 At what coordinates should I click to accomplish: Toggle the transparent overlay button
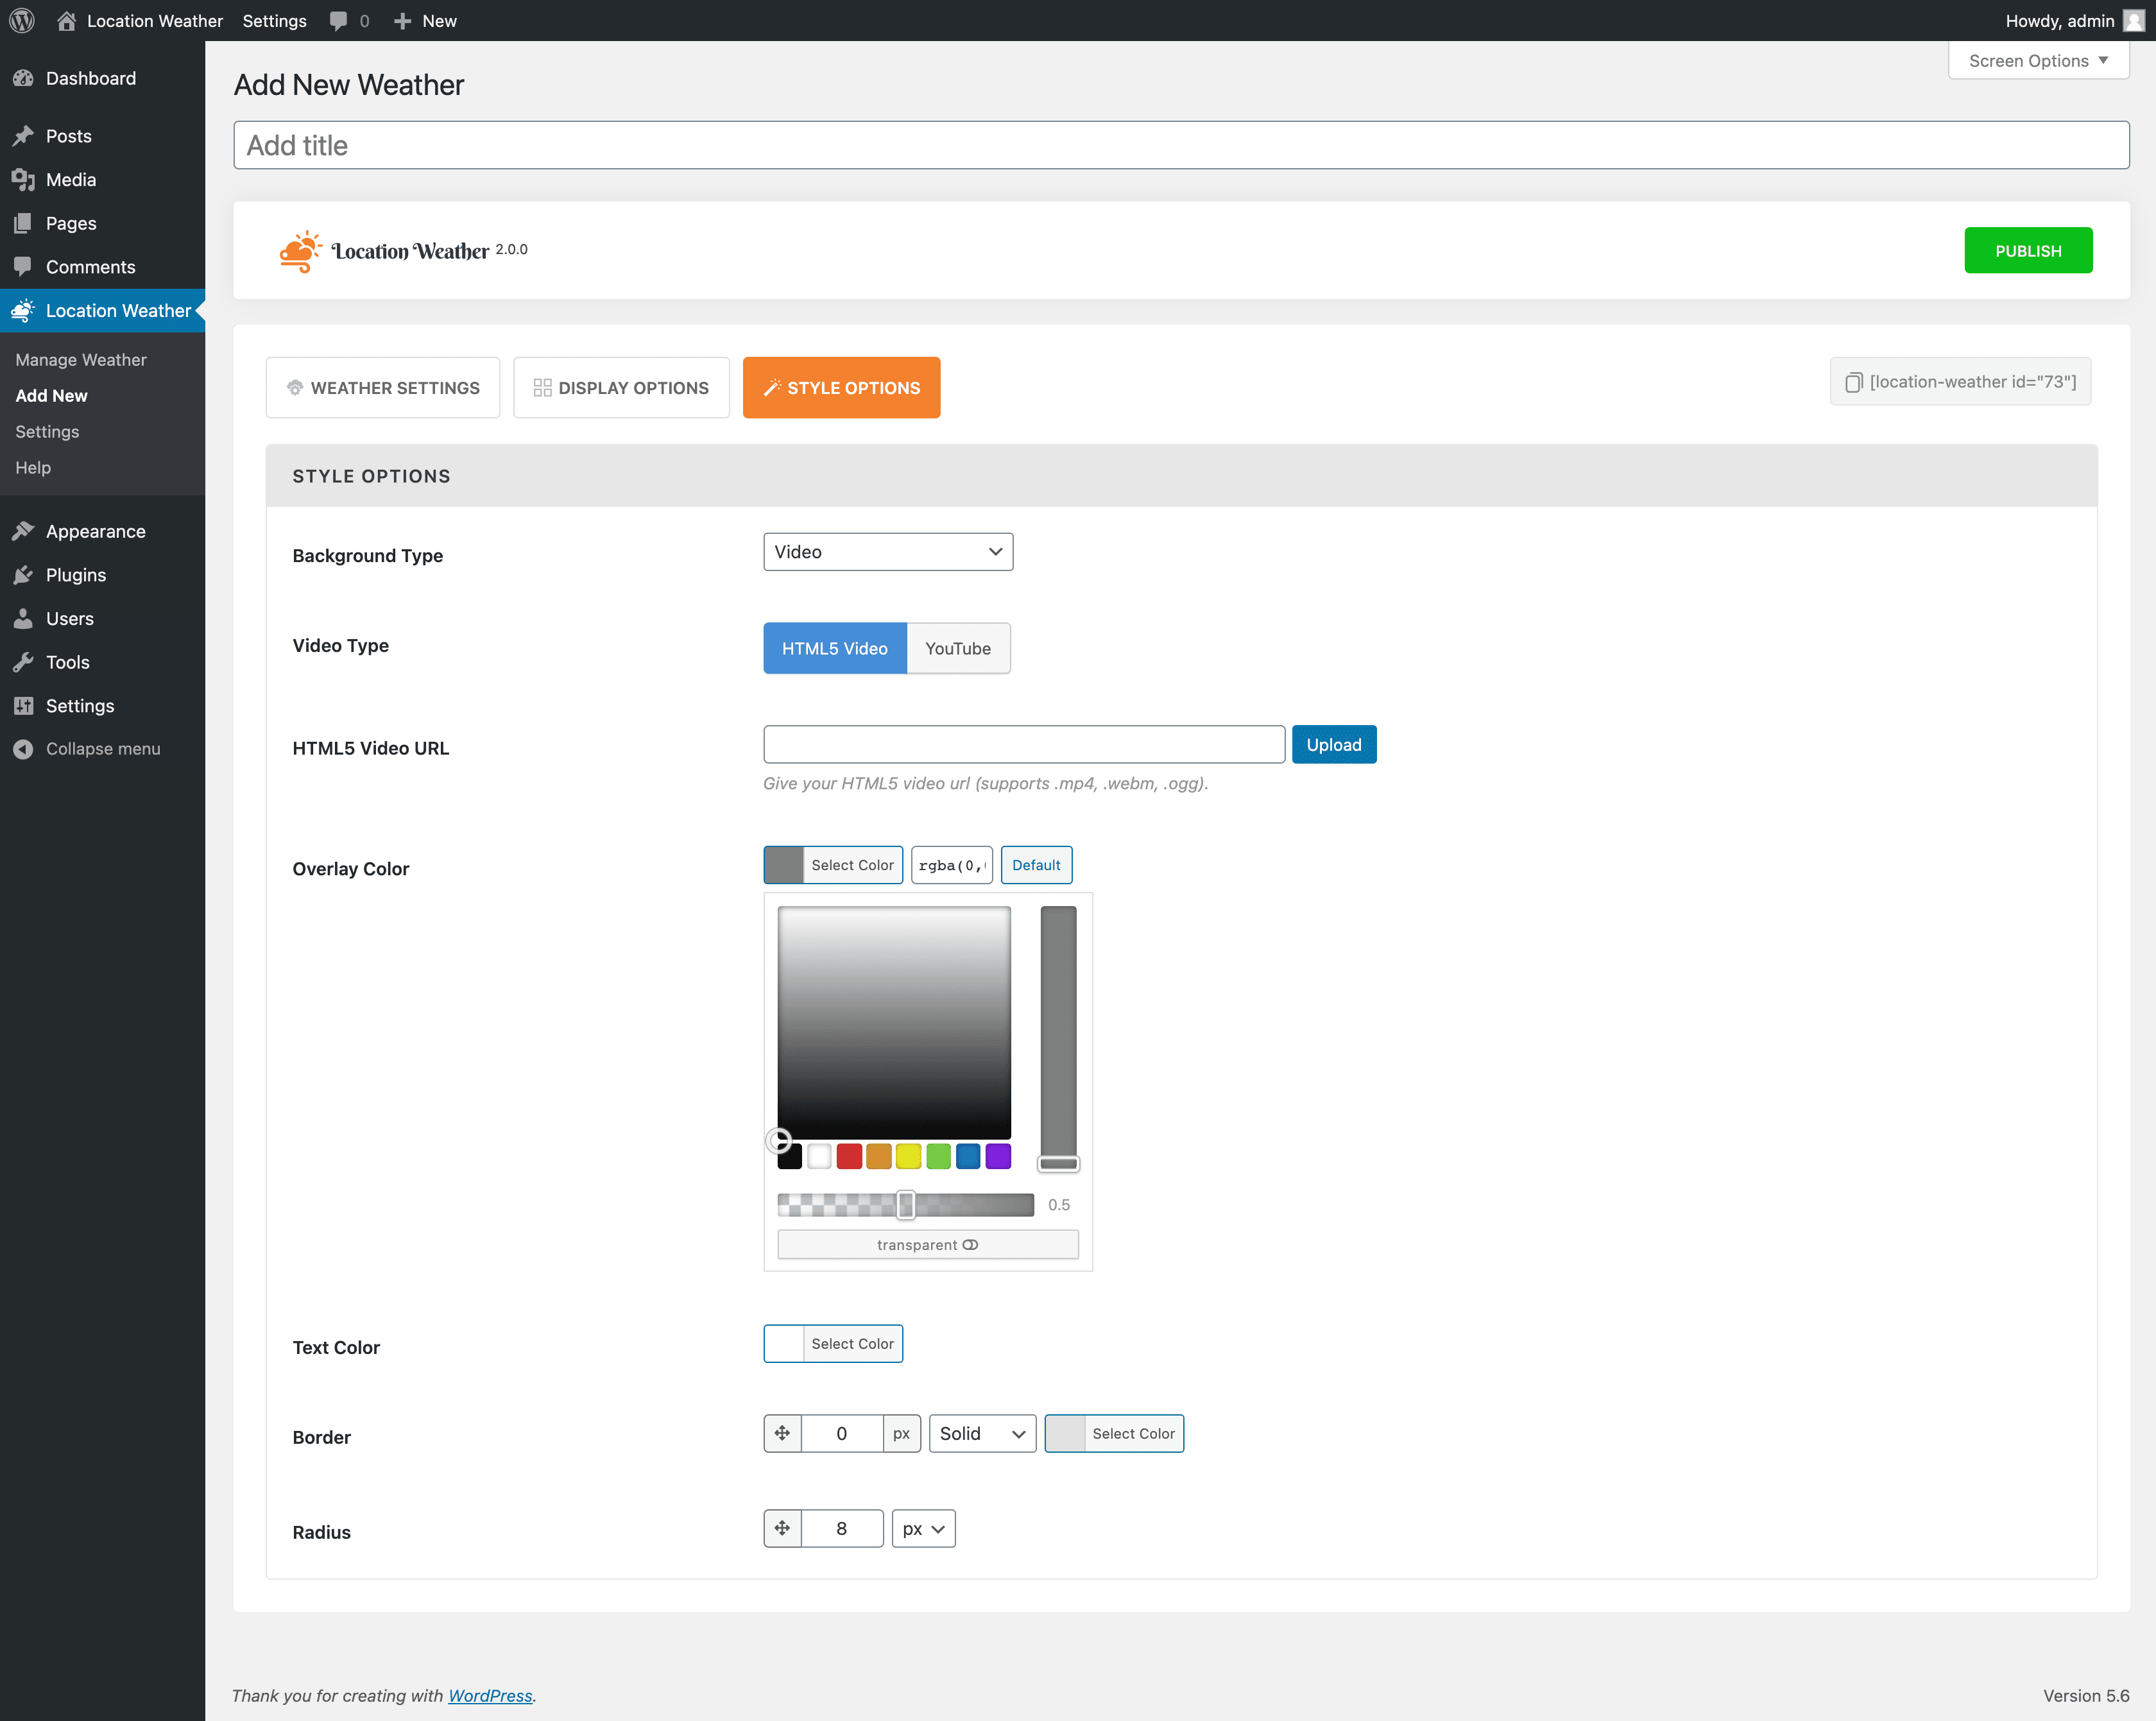(928, 1245)
